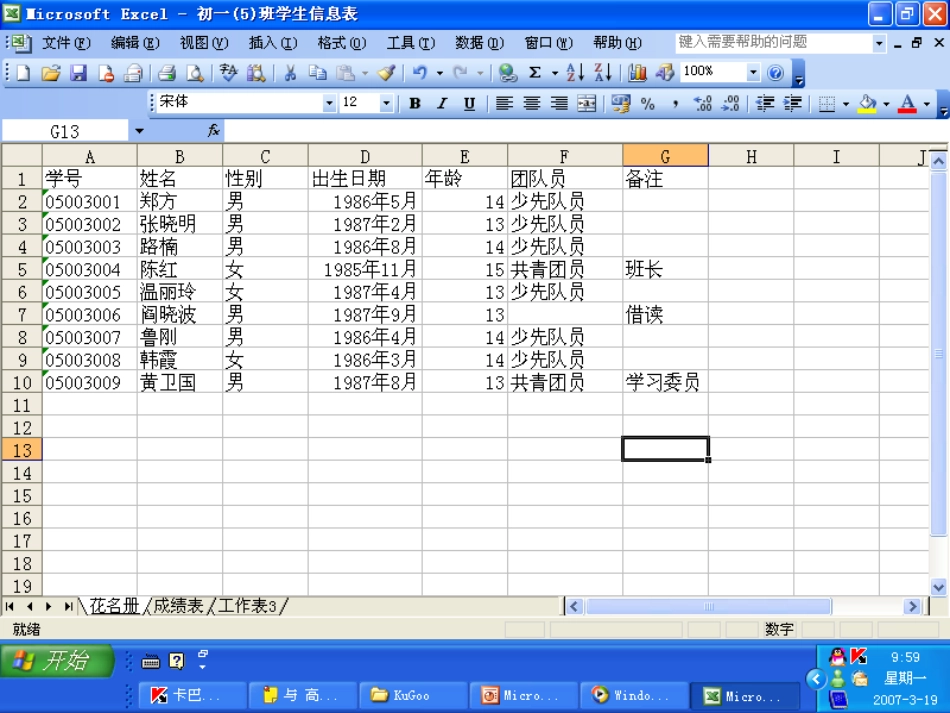
Task: Toggle Bold formatting
Action: 415,104
